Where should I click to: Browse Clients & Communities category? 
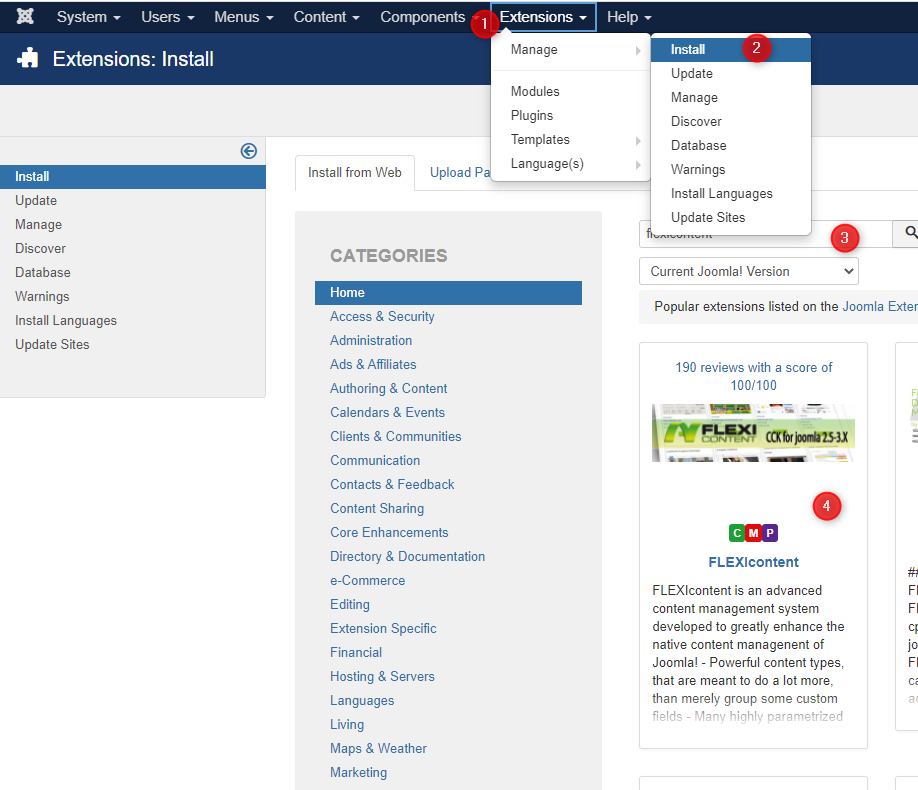click(x=396, y=437)
